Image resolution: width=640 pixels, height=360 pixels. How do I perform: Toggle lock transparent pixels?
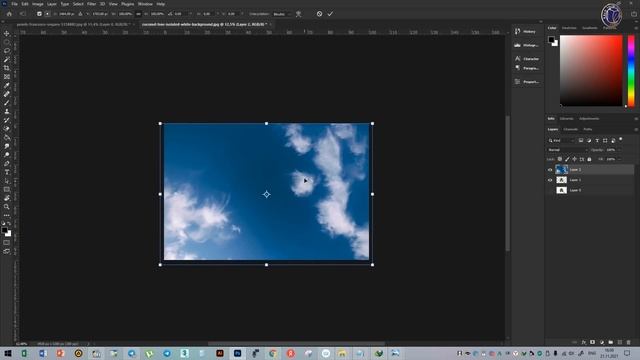coord(560,159)
